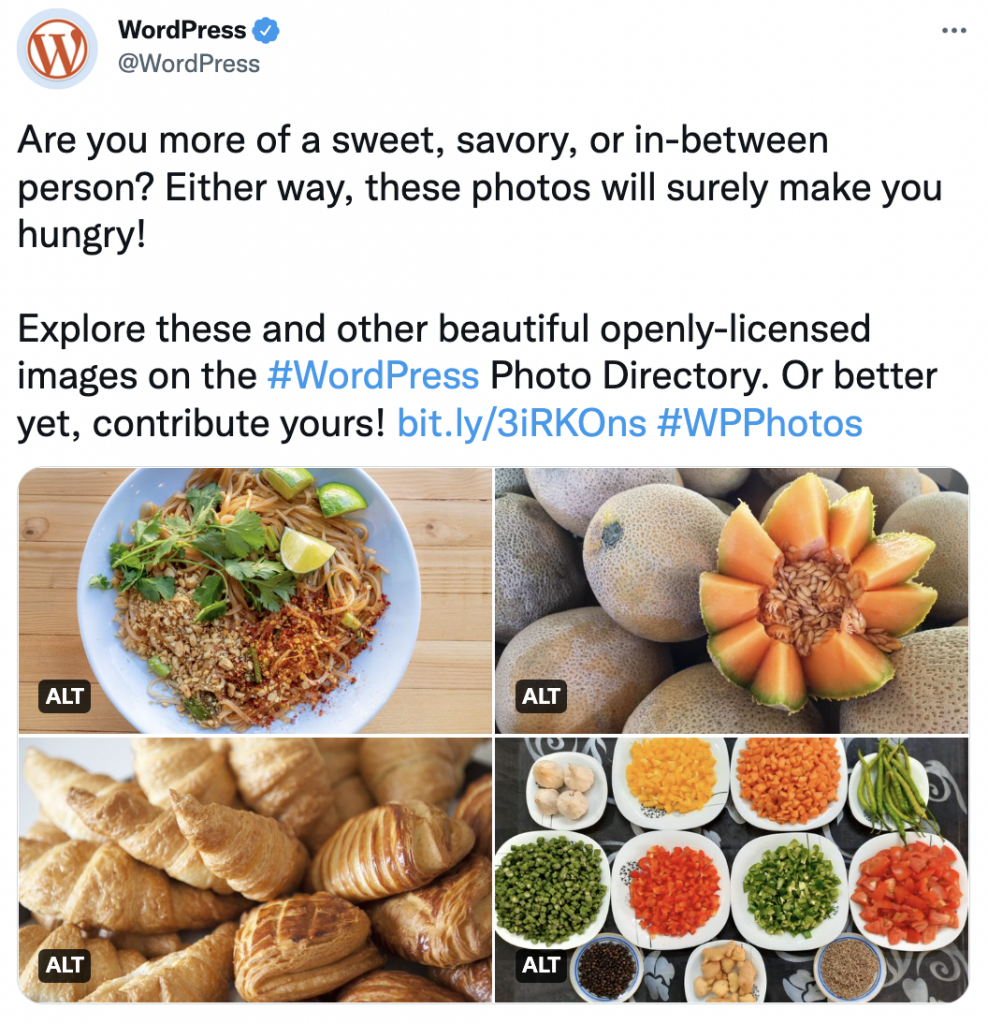Click the tweet text about sweet or savory

(x=480, y=187)
